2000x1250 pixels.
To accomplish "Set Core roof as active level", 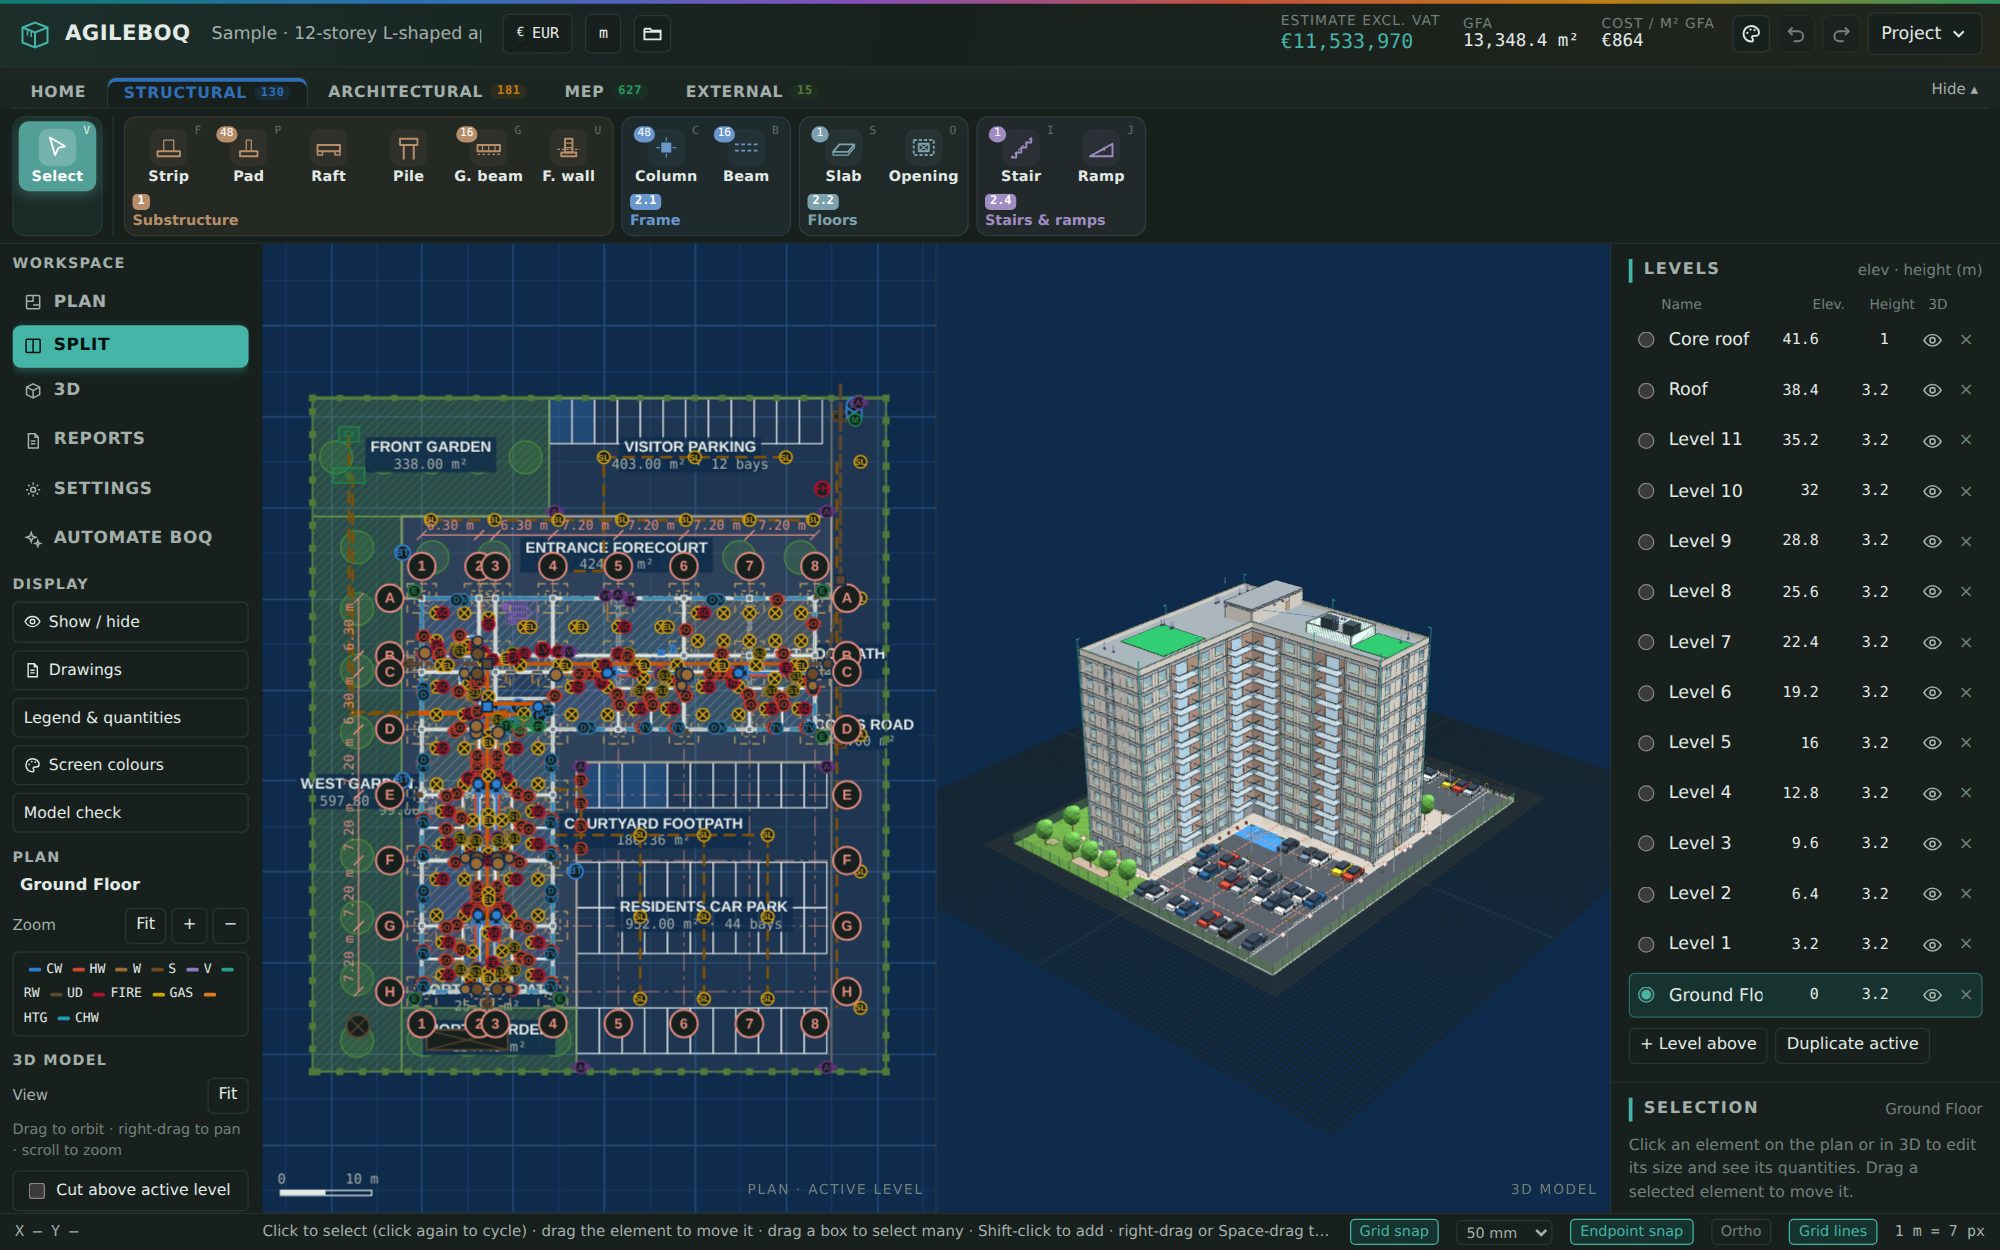I will (1646, 340).
